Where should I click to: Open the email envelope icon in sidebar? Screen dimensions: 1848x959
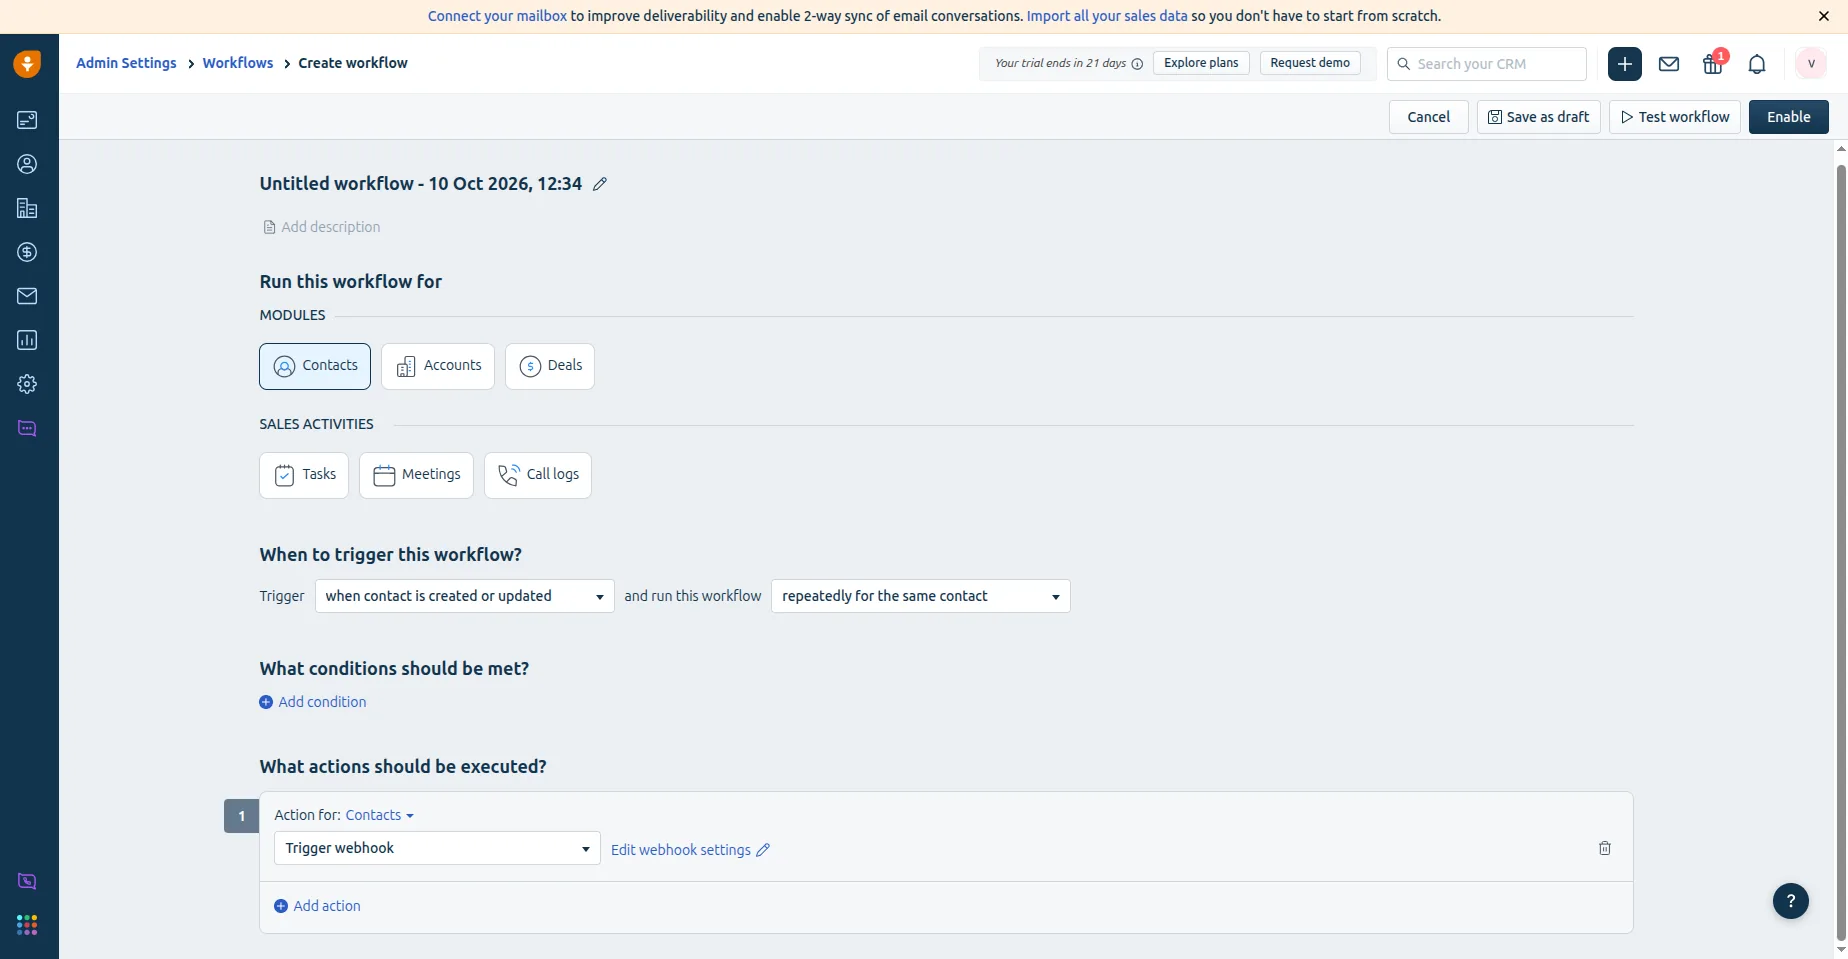(27, 296)
